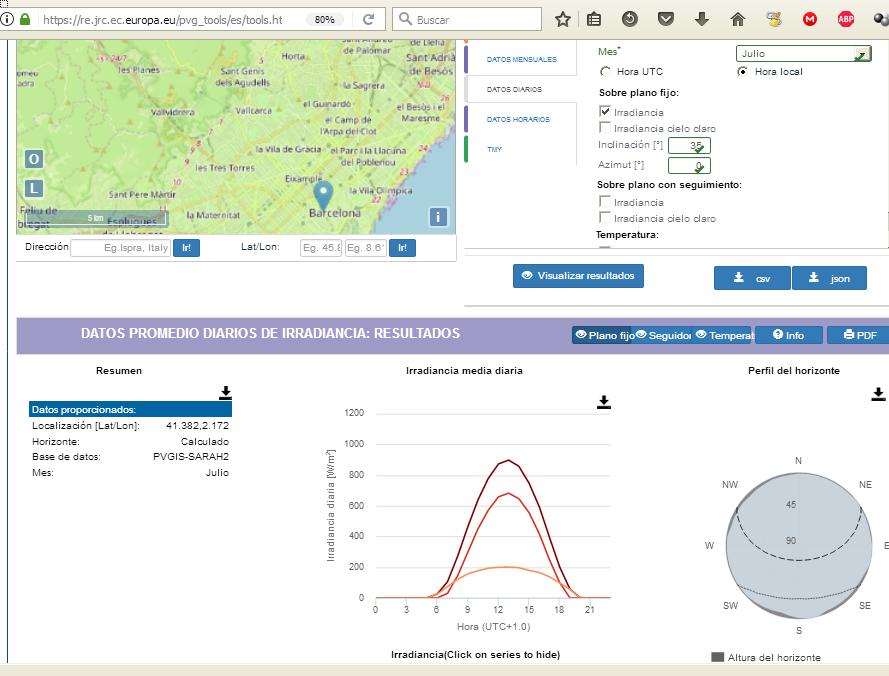Download the Resumen summary data
This screenshot has height=676, width=889.
point(226,392)
